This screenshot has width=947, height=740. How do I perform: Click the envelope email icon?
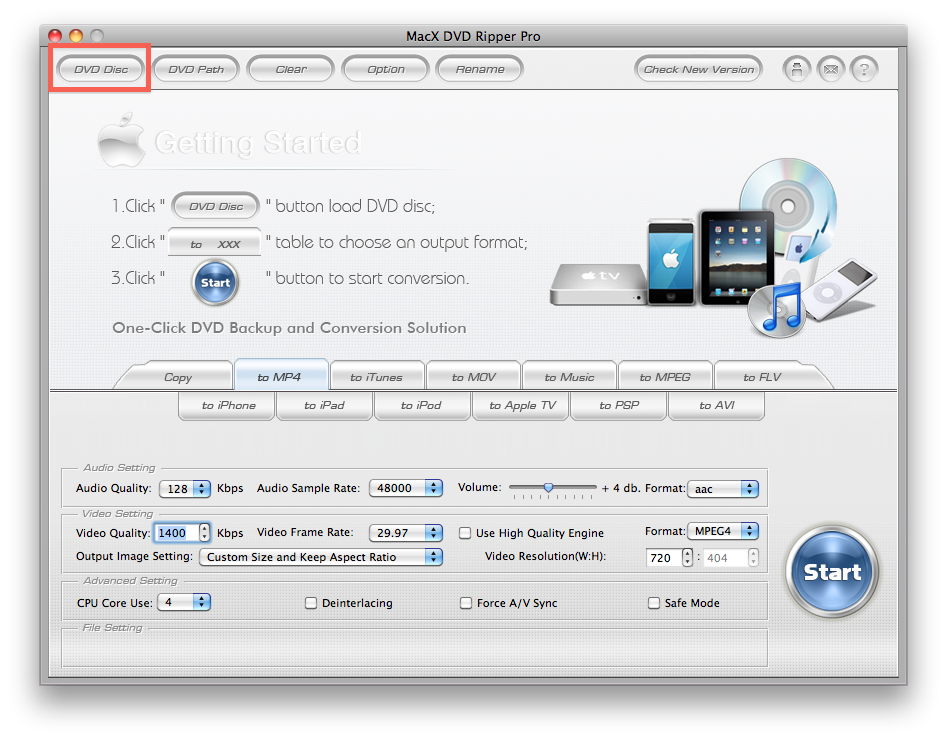coord(831,69)
